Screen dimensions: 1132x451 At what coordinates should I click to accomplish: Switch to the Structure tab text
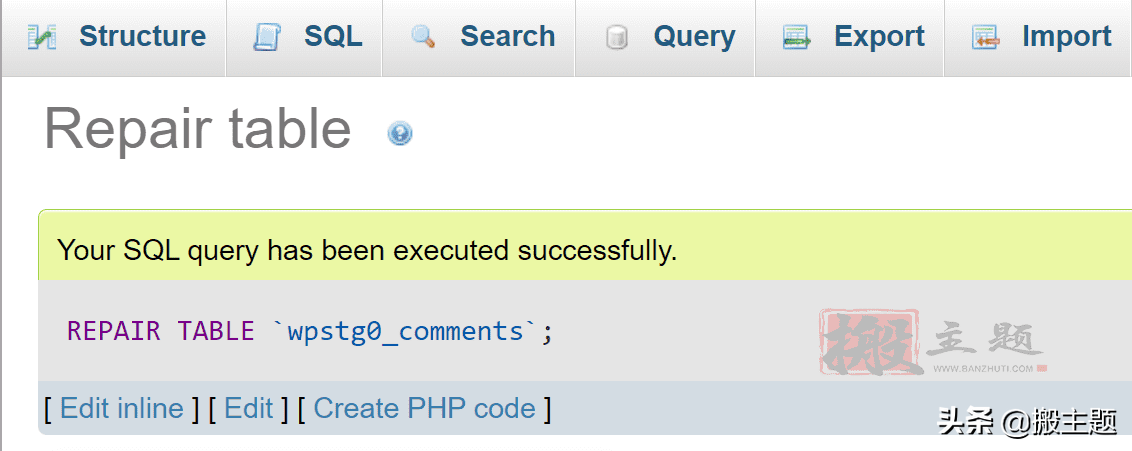click(142, 37)
